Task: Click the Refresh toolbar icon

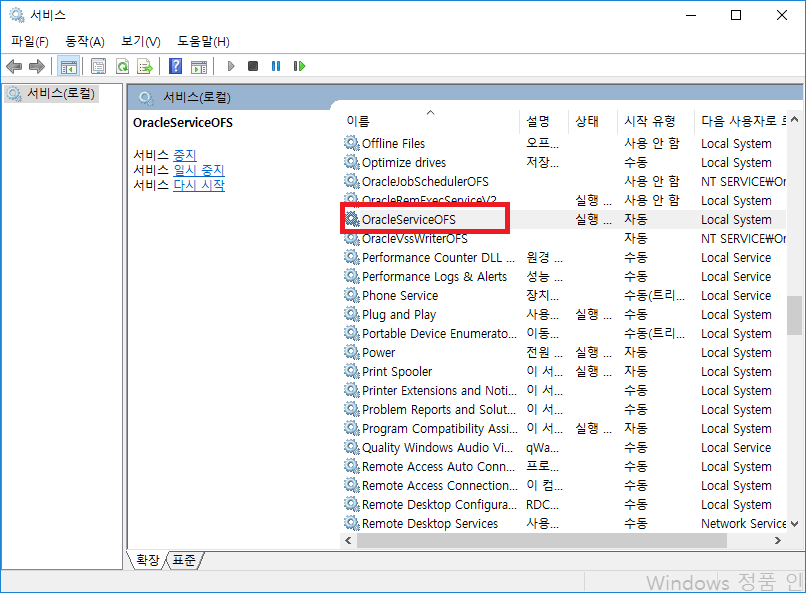Action: pos(122,66)
